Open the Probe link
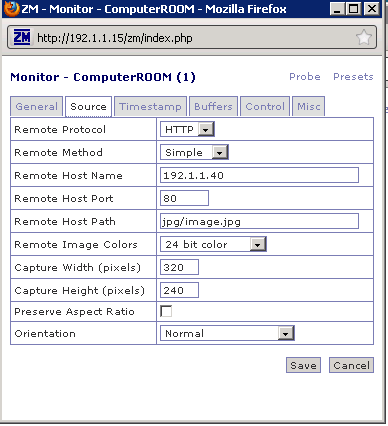Screen dimensions: 388x426 (305, 77)
